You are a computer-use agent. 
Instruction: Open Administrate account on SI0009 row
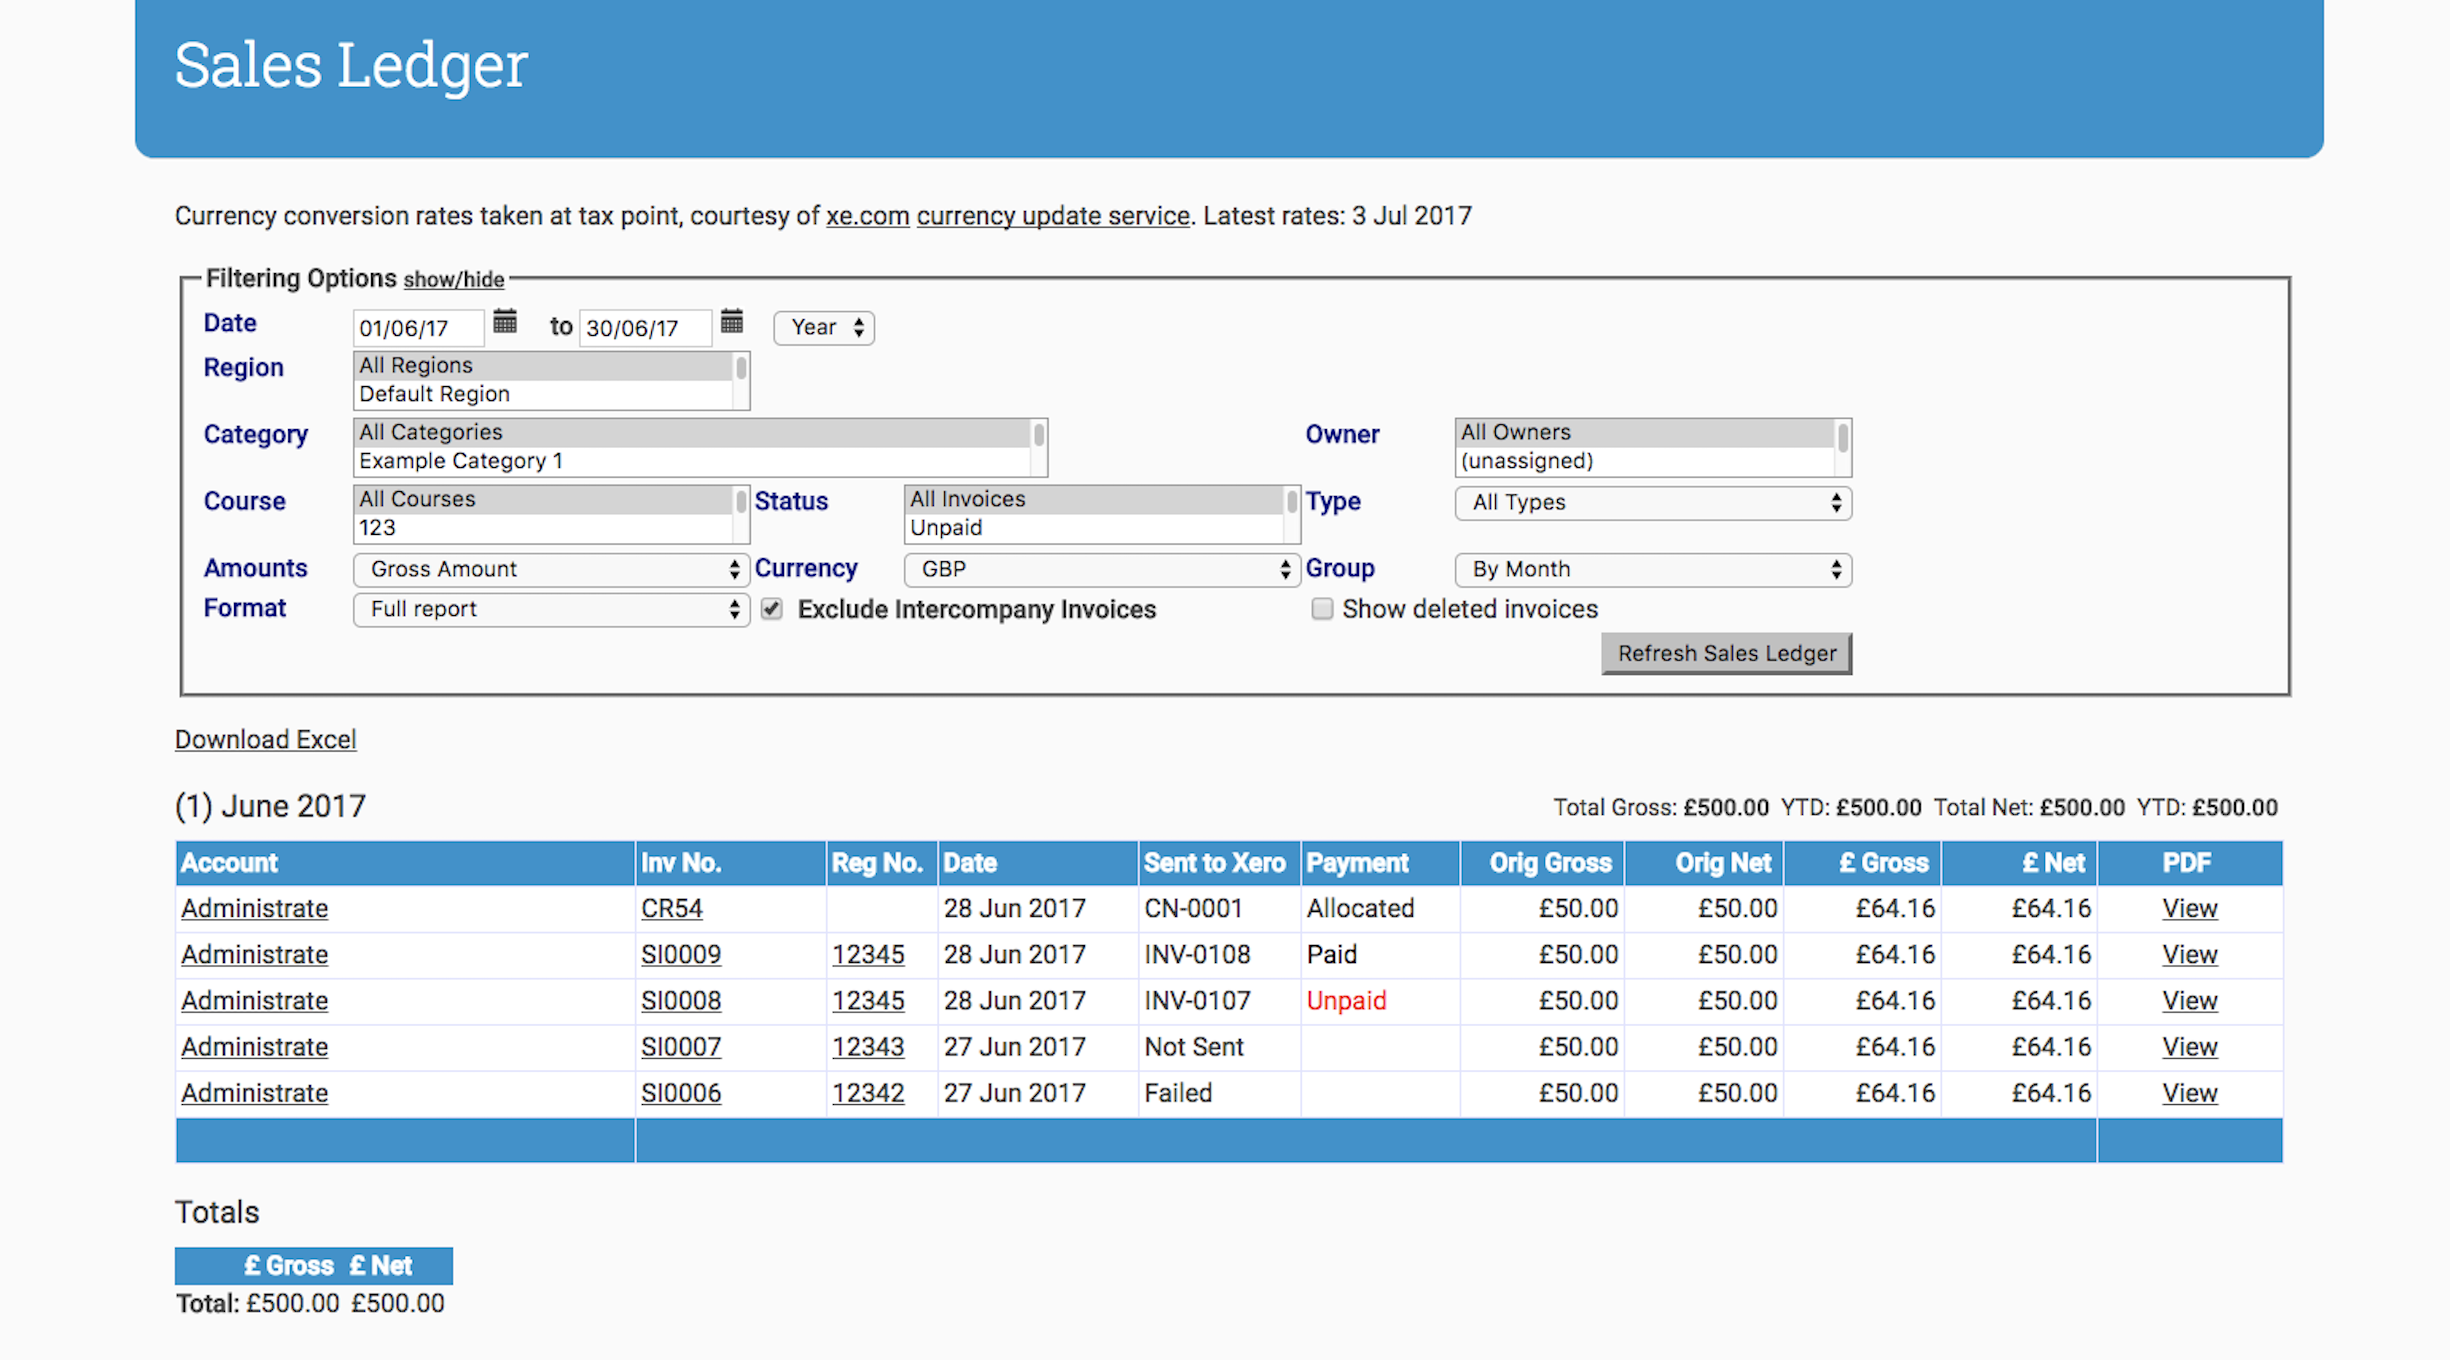255,955
